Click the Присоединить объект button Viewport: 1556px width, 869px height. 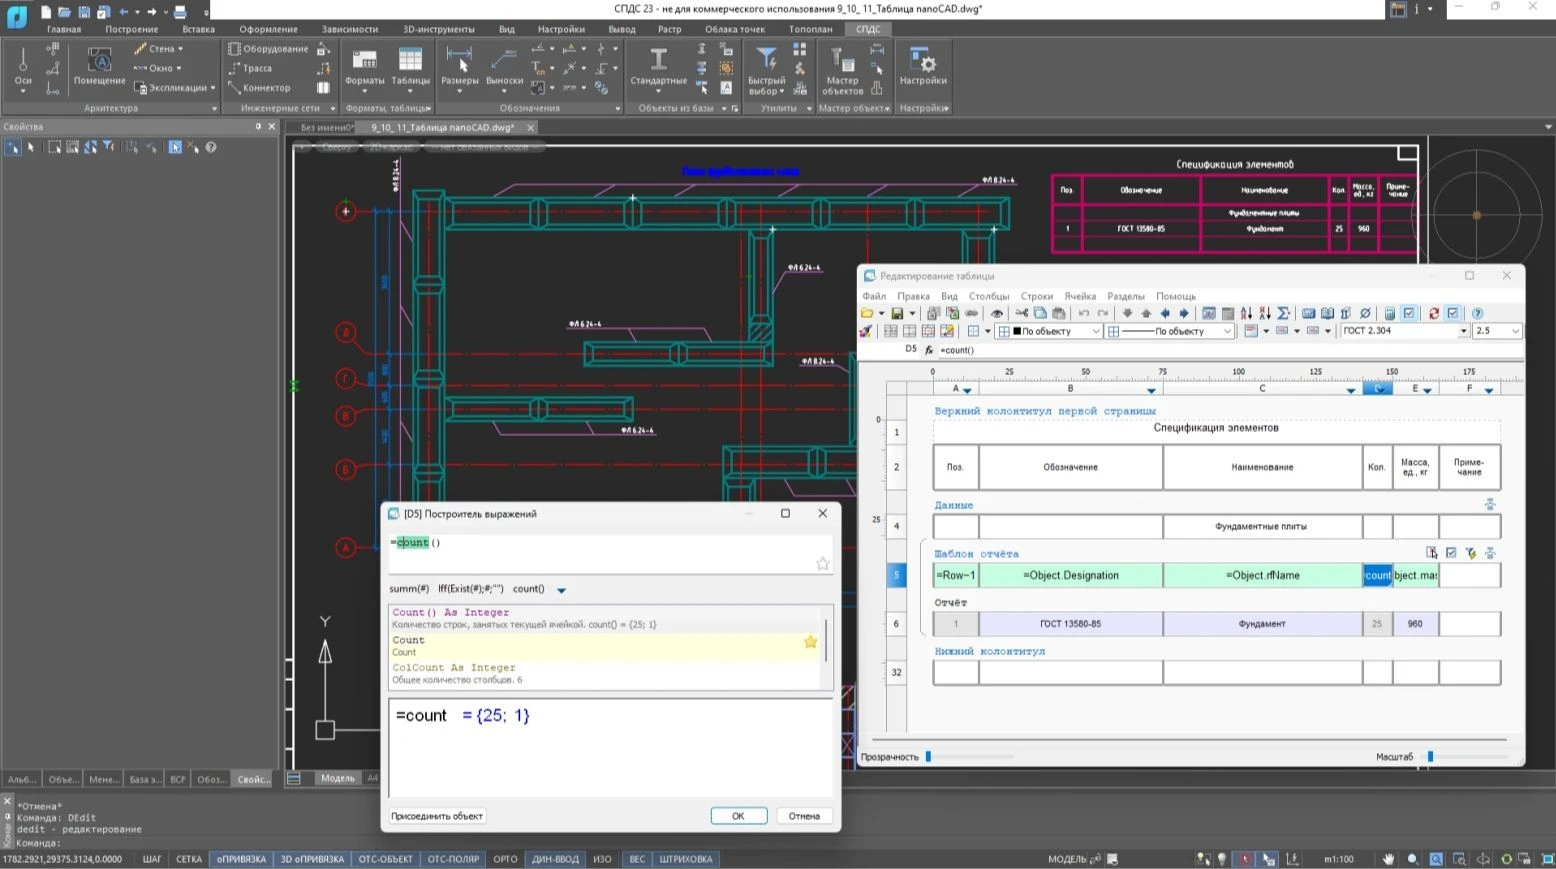pos(437,816)
